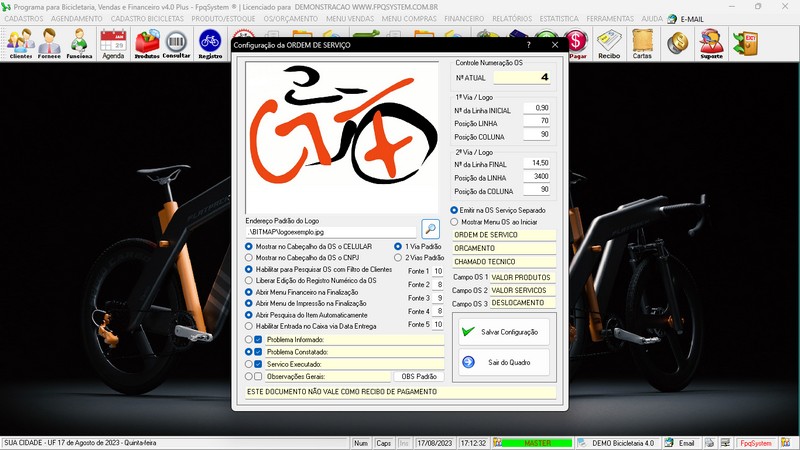Enable the 'Observações Gerais' checkbox
This screenshot has width=800, height=450.
(x=258, y=377)
